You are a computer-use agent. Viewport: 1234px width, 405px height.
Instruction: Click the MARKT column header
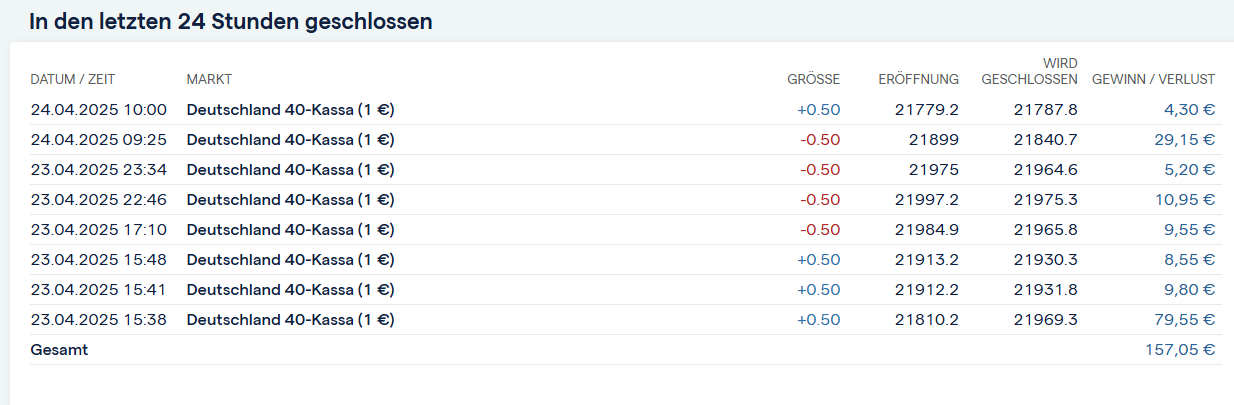pyautogui.click(x=209, y=79)
